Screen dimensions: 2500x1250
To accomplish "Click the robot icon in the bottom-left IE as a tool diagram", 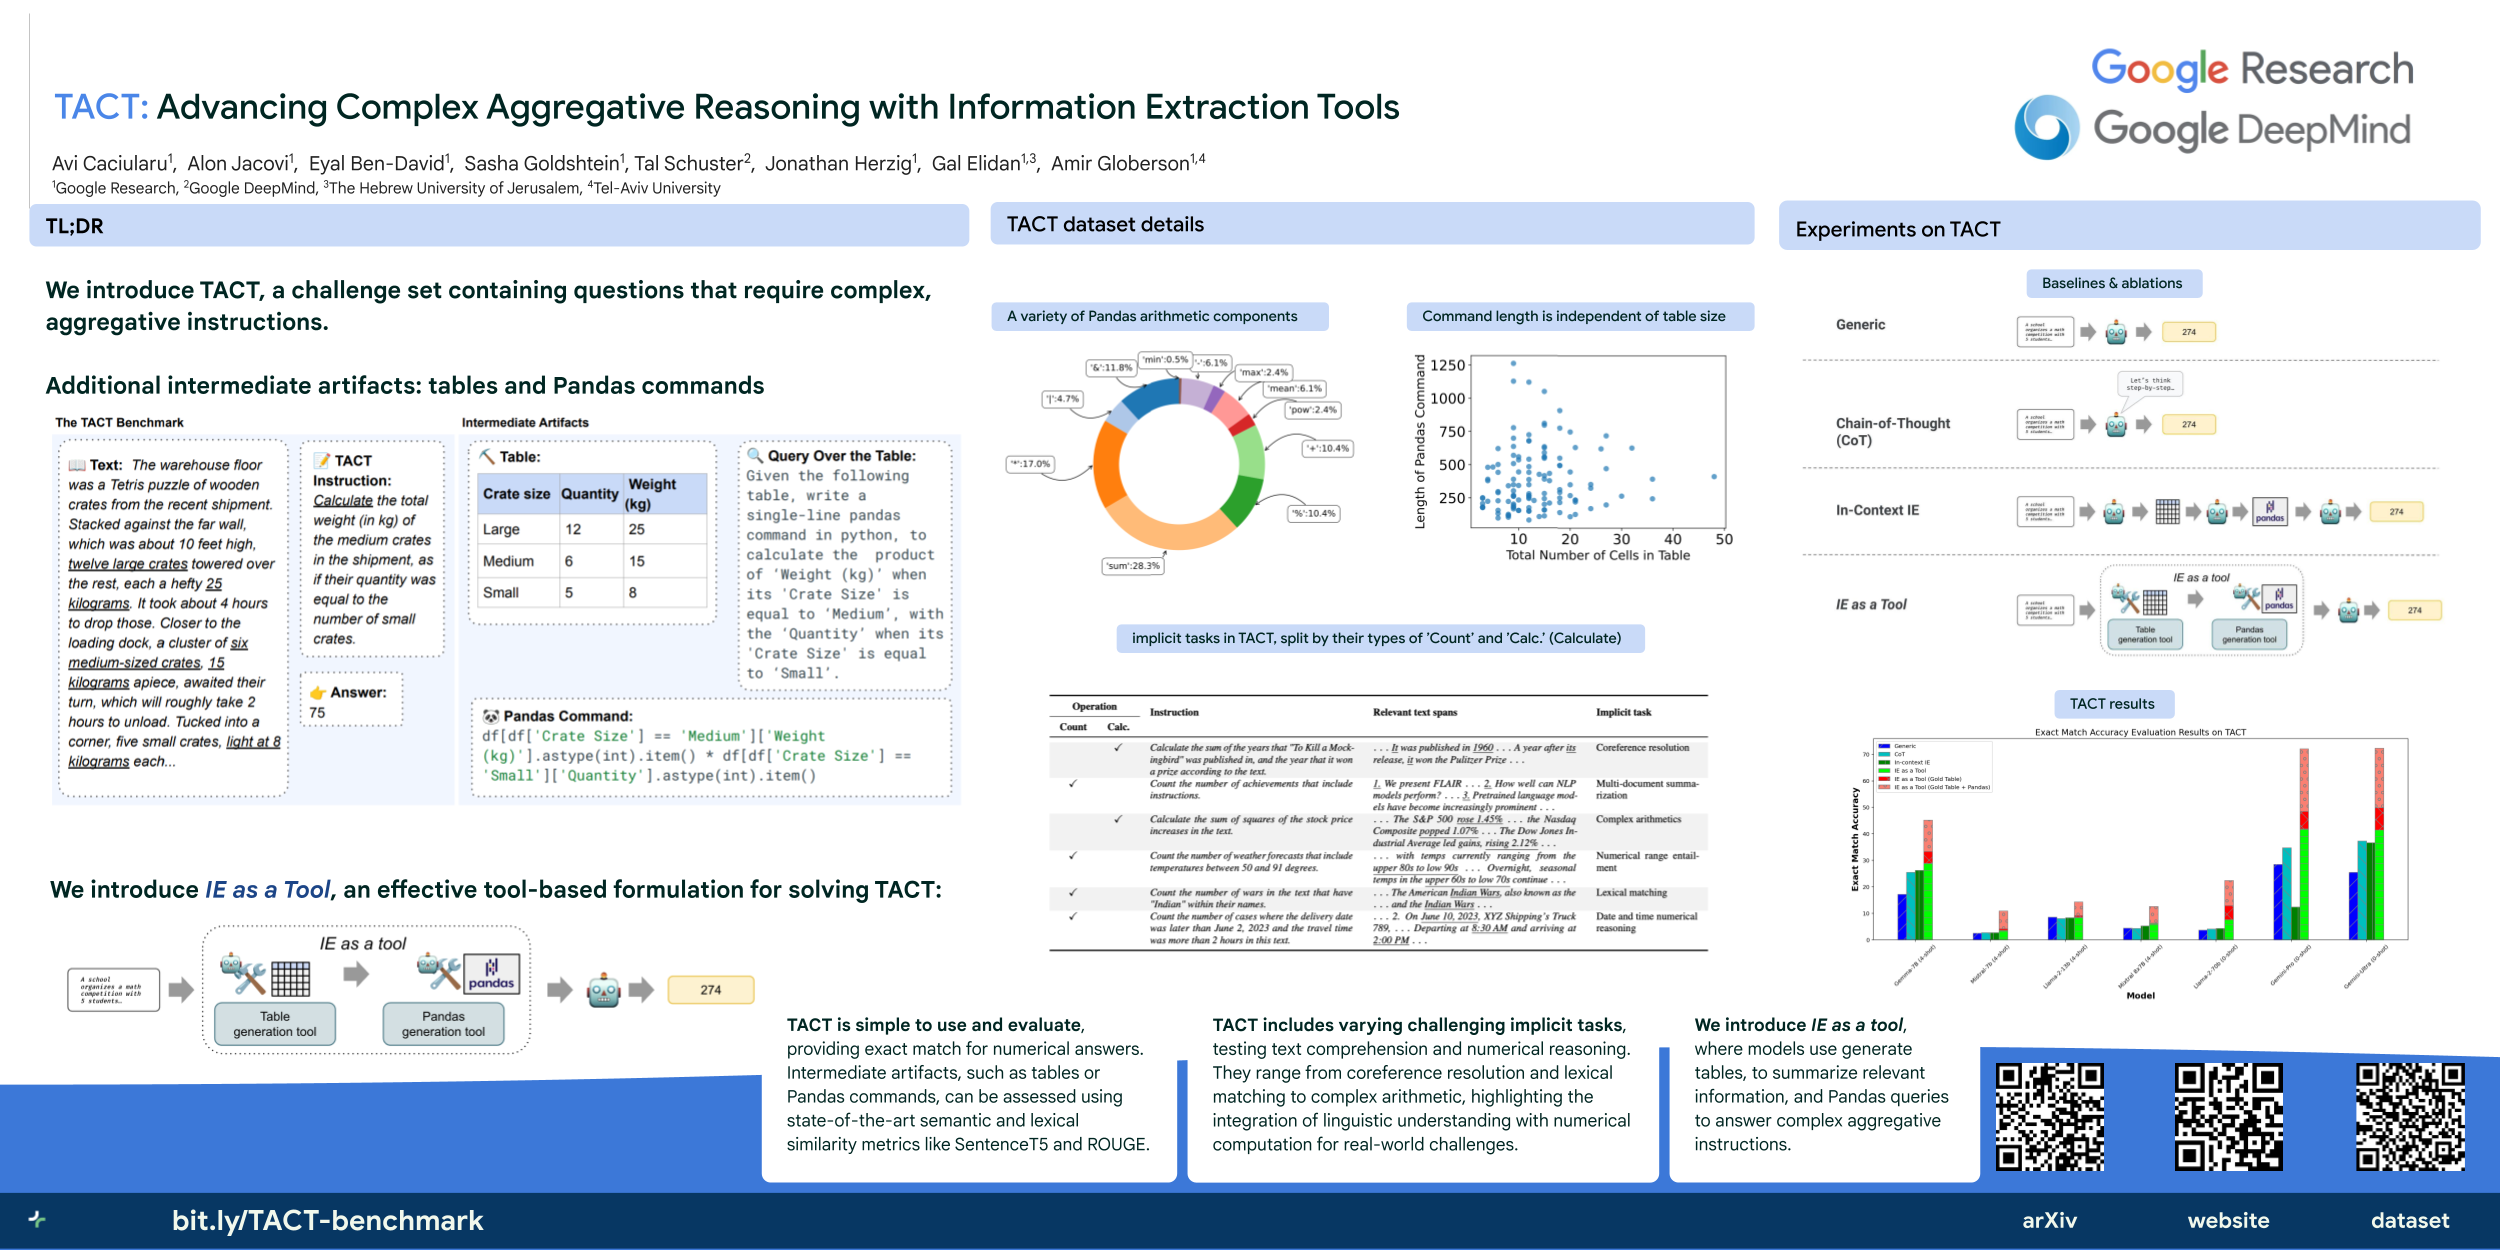I will [604, 990].
